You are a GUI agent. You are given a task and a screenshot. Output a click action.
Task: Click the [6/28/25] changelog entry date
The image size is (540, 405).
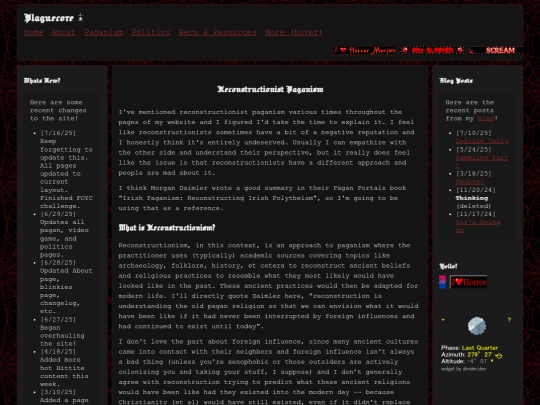tap(58, 262)
